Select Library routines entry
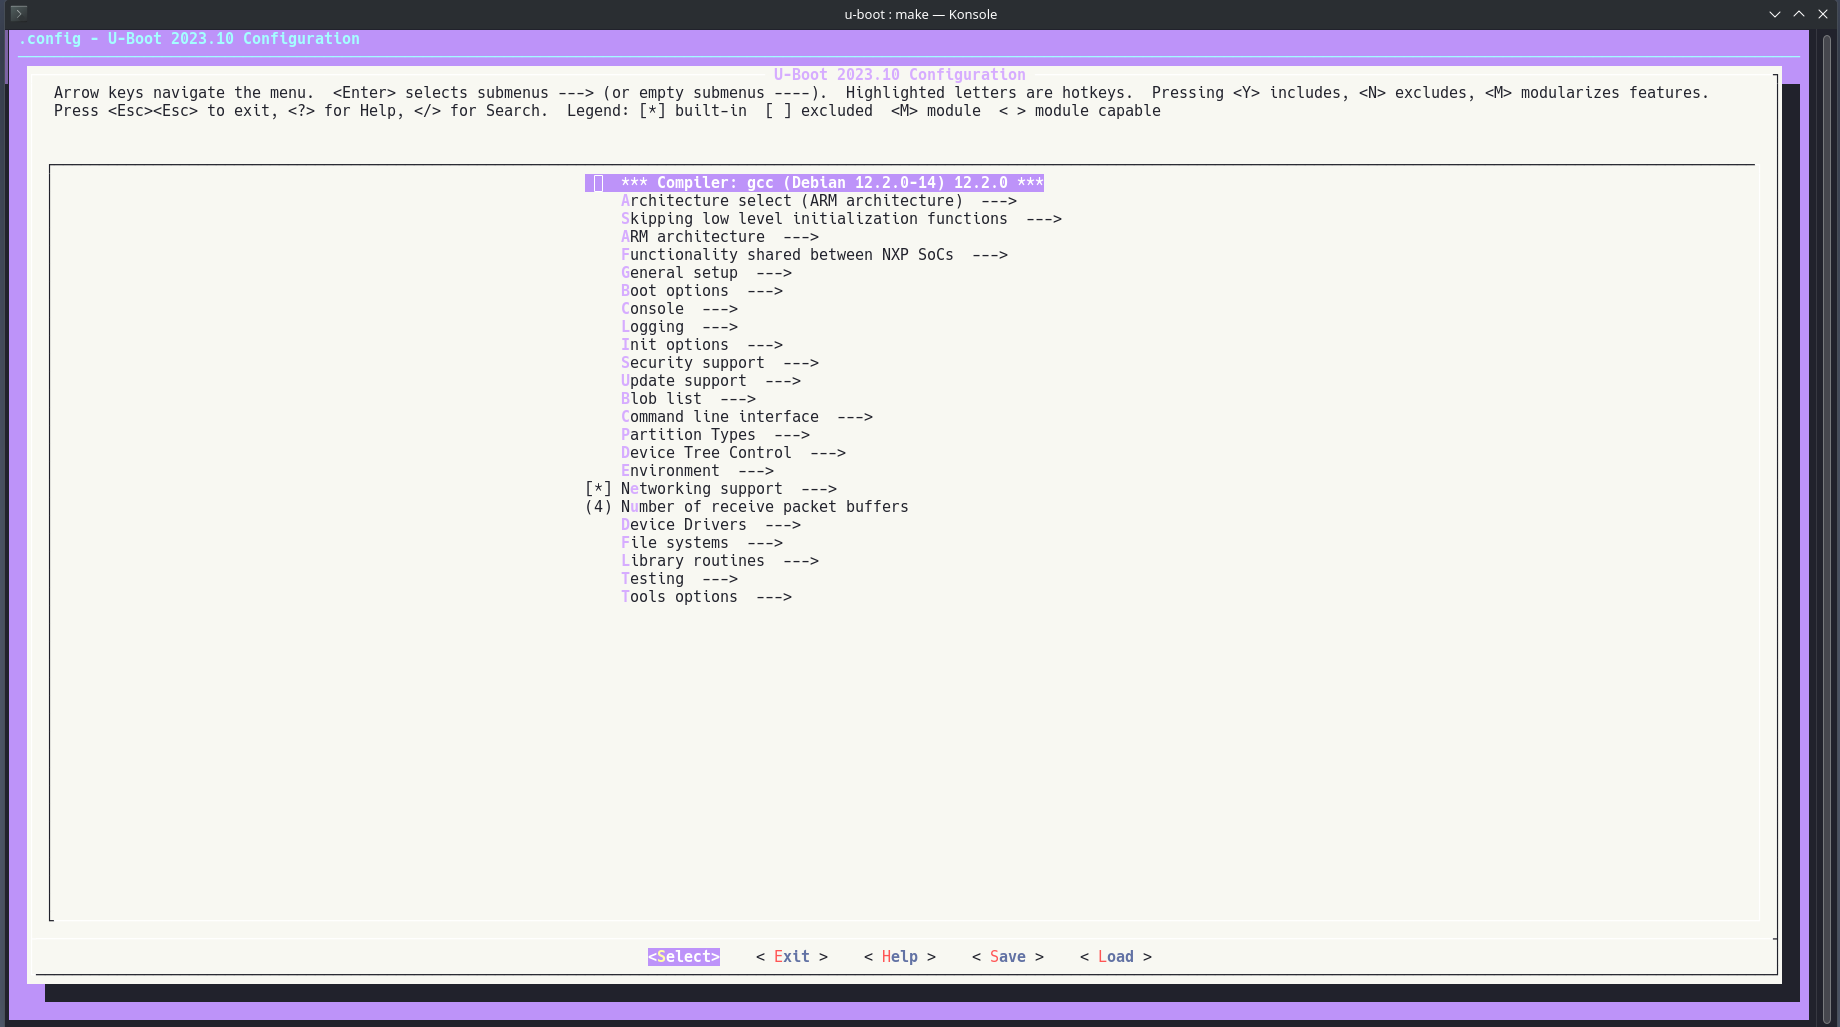 pyautogui.click(x=719, y=561)
